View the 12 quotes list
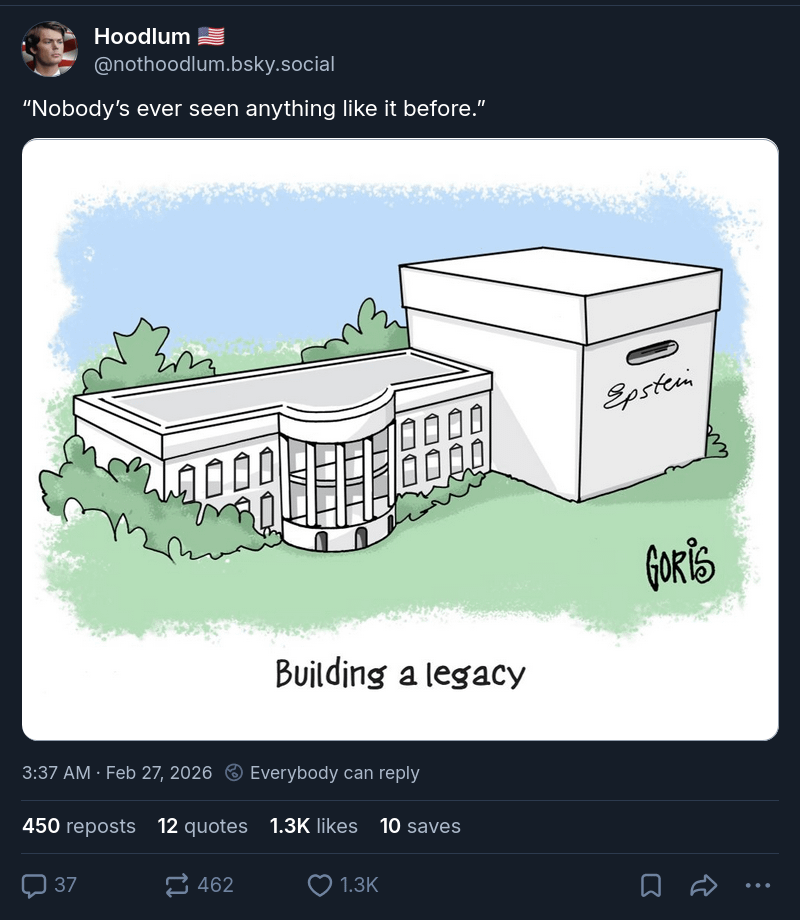Image resolution: width=800 pixels, height=920 pixels. [203, 826]
